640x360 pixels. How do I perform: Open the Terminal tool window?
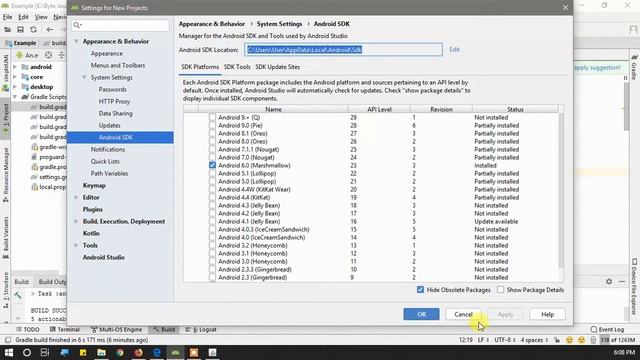click(x=64, y=329)
